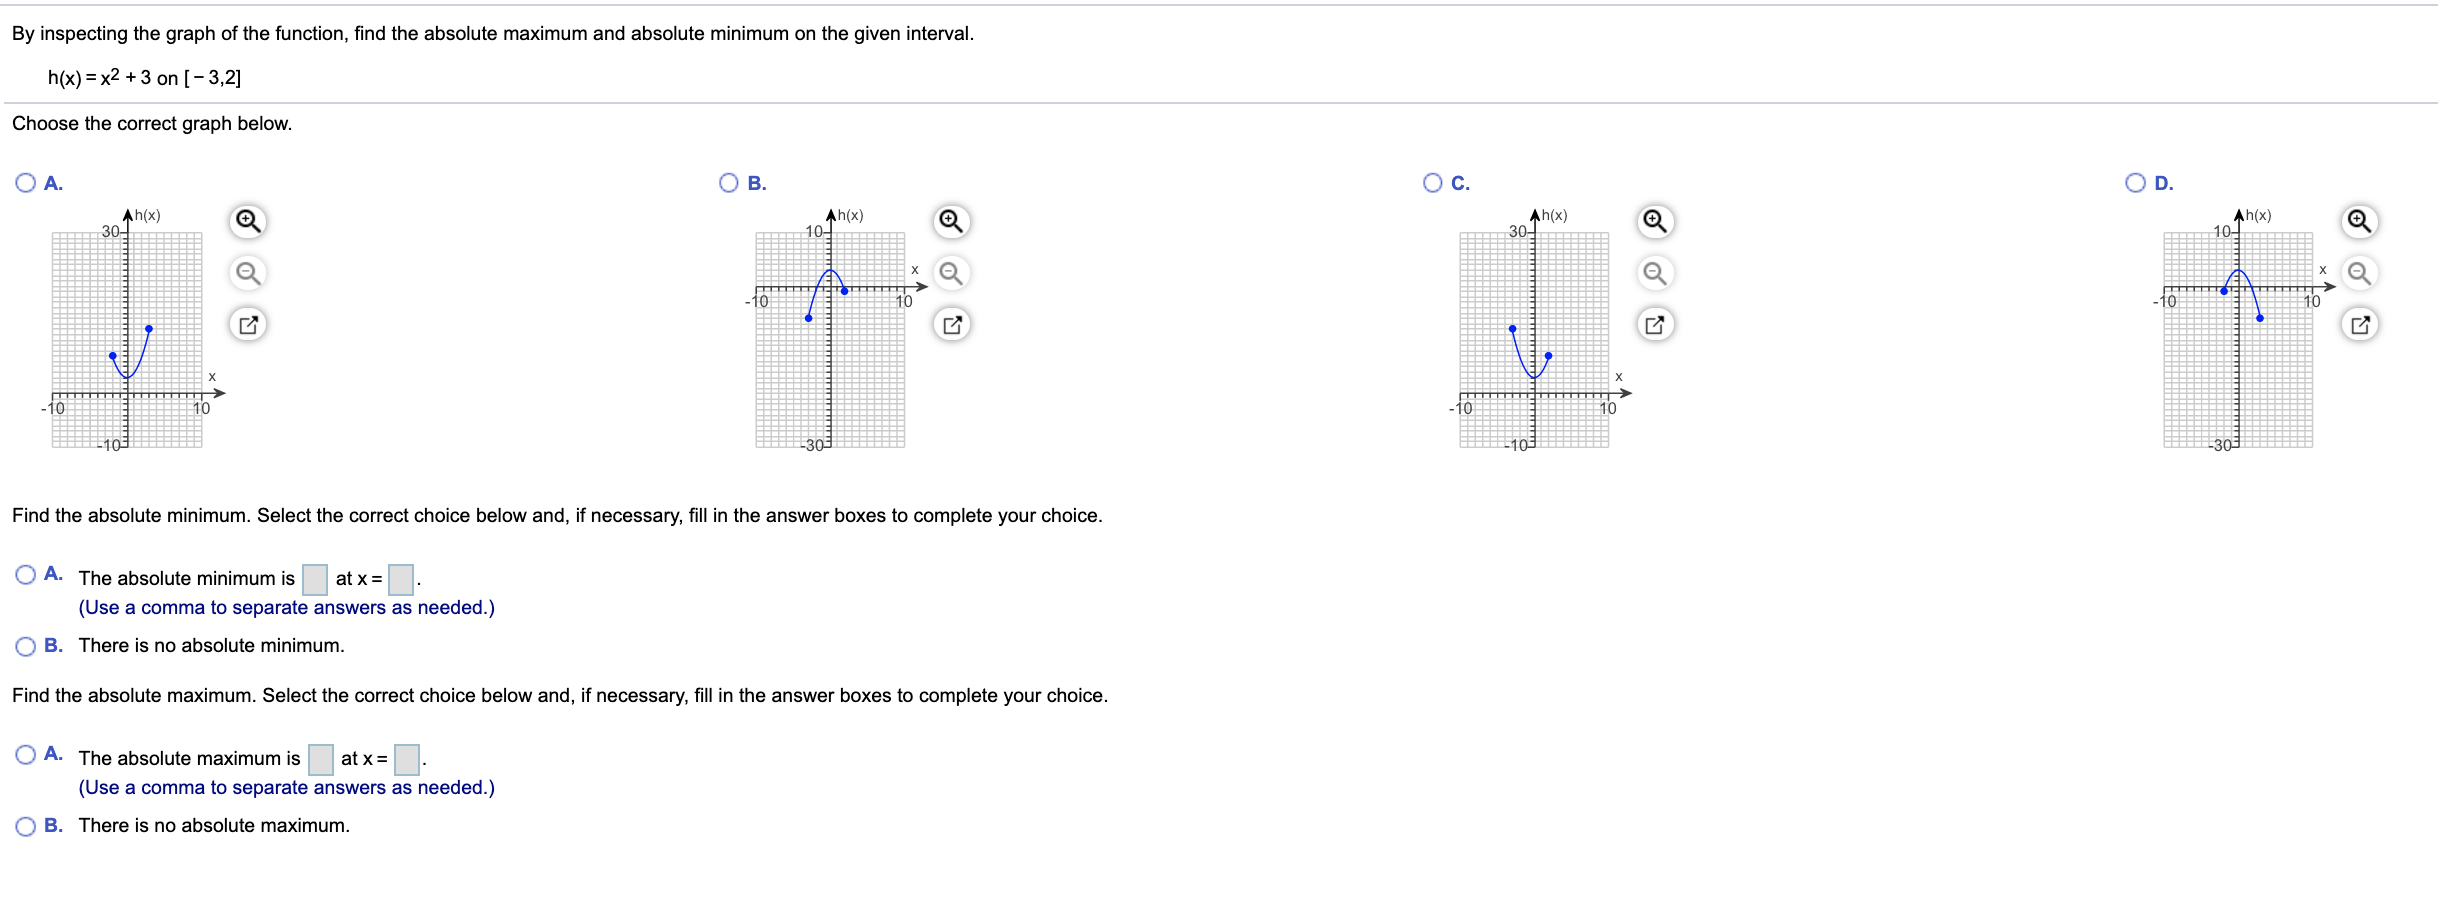This screenshot has height=898, width=2438.
Task: Zoom out on graph C
Action: [x=1656, y=273]
